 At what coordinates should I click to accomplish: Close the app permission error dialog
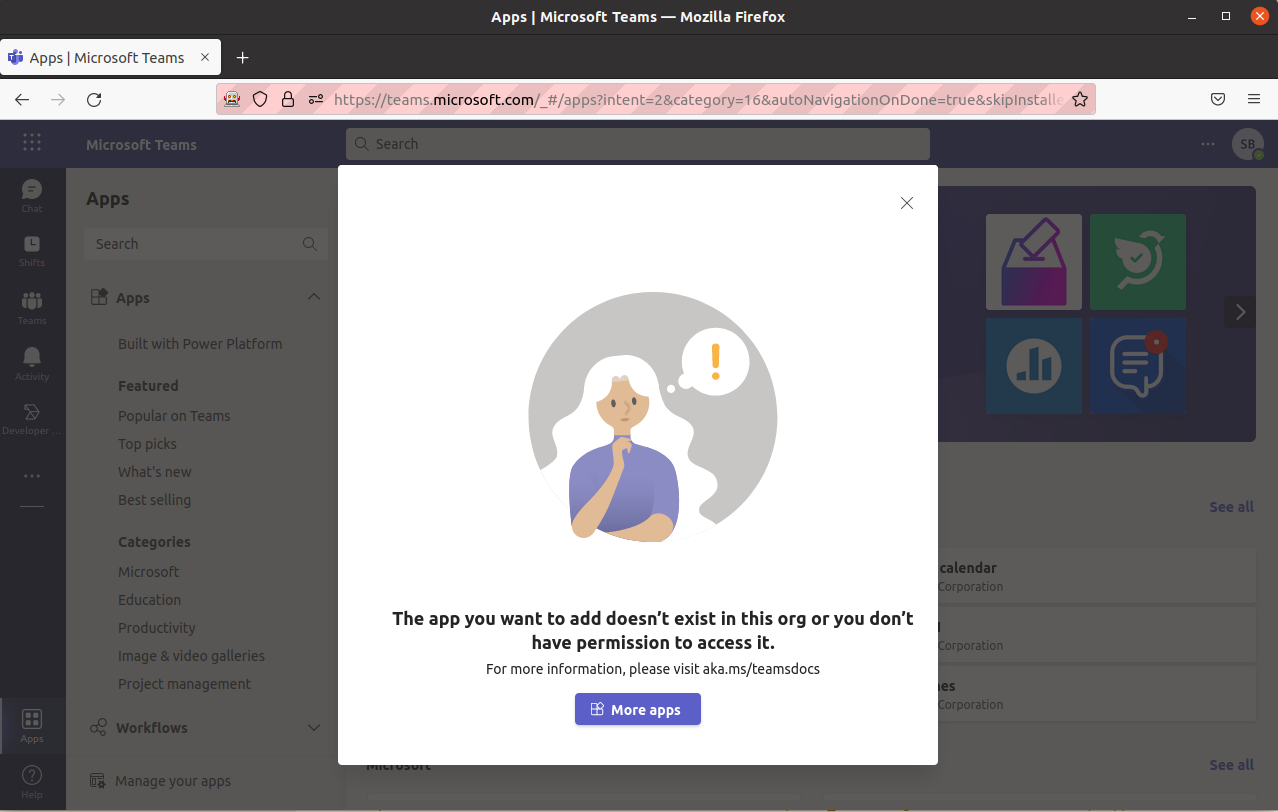pyautogui.click(x=907, y=203)
